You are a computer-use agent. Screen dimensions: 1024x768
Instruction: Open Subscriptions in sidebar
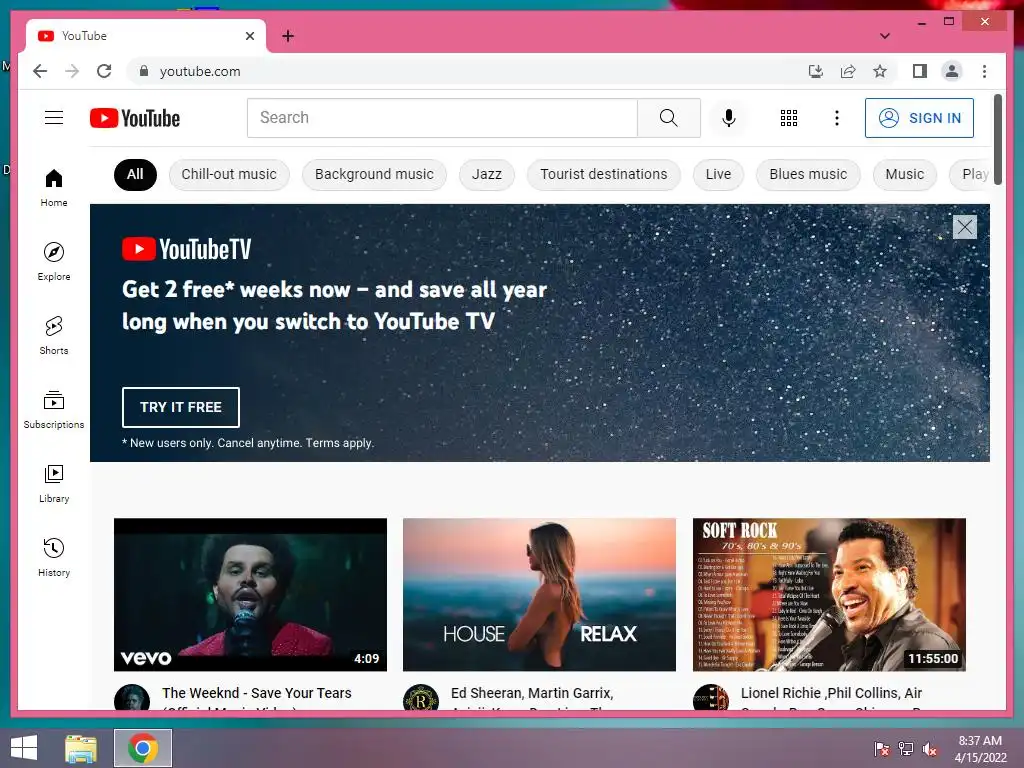click(54, 409)
